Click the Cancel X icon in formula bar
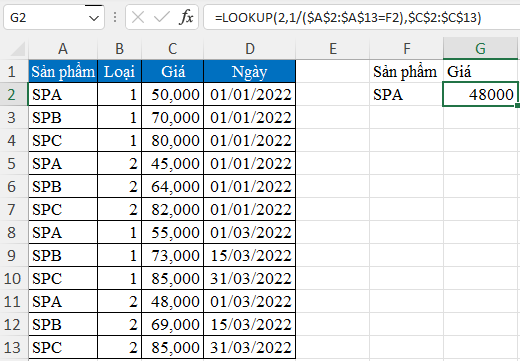This screenshot has height=361, width=520. click(138, 17)
